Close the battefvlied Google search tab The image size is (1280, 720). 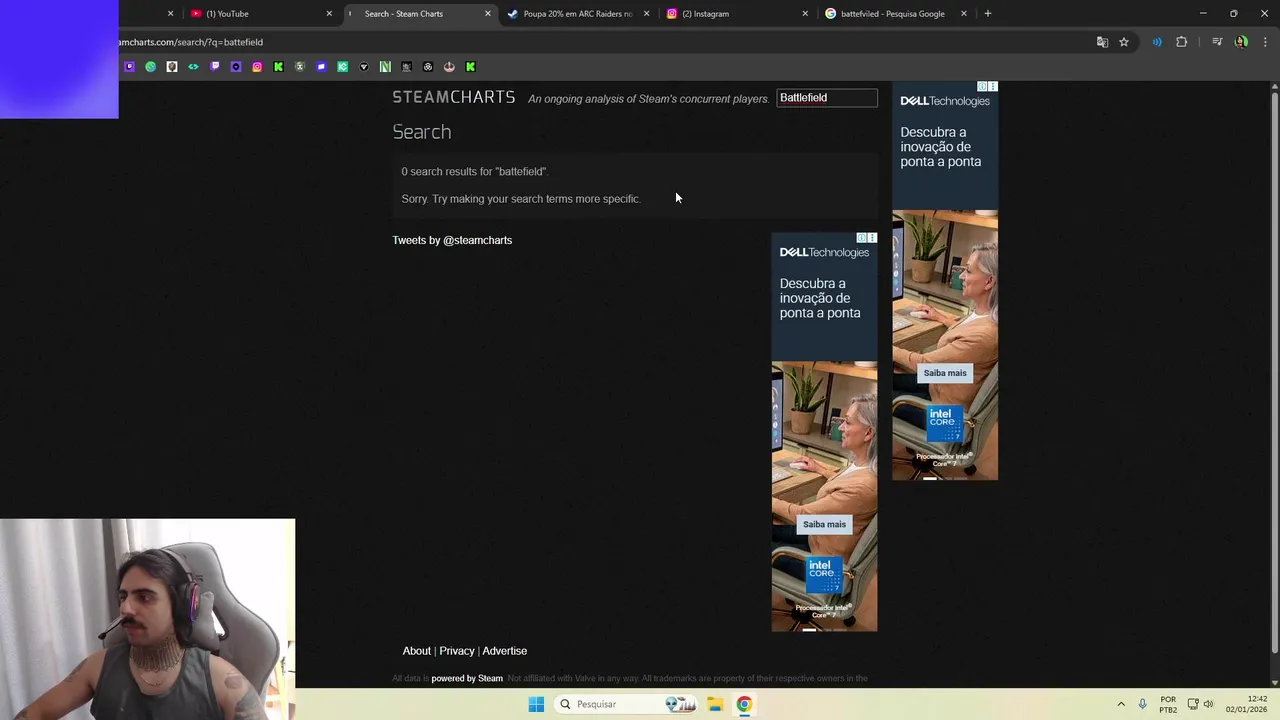964,14
